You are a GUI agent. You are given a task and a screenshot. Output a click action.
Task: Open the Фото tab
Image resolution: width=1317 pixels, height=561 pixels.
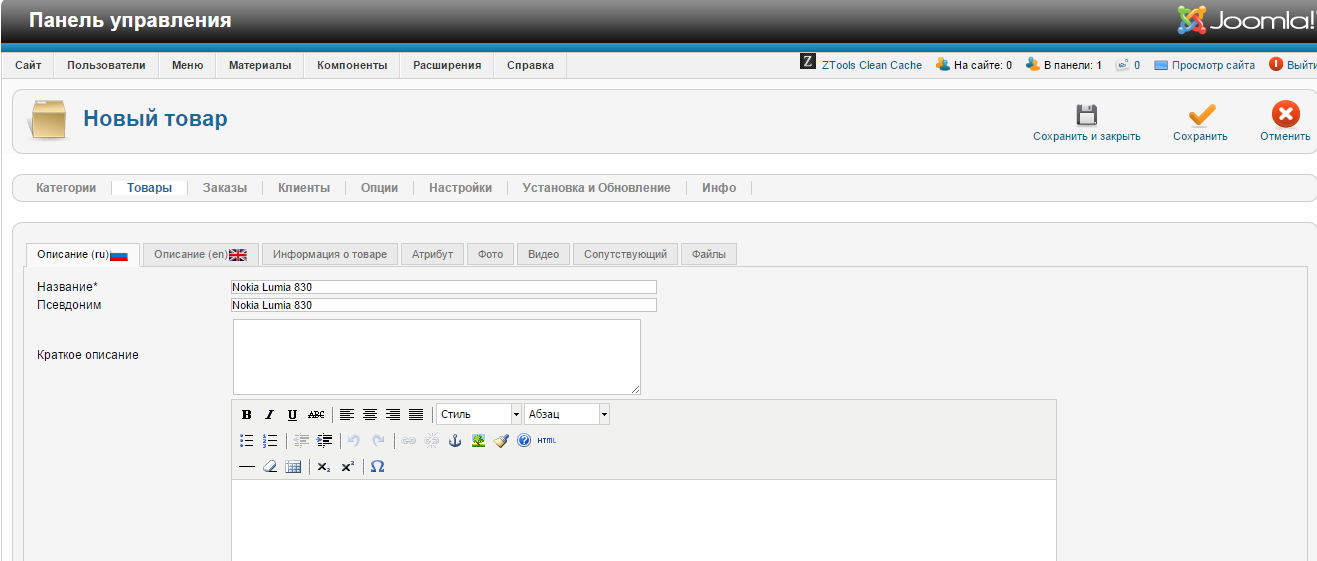[x=490, y=254]
